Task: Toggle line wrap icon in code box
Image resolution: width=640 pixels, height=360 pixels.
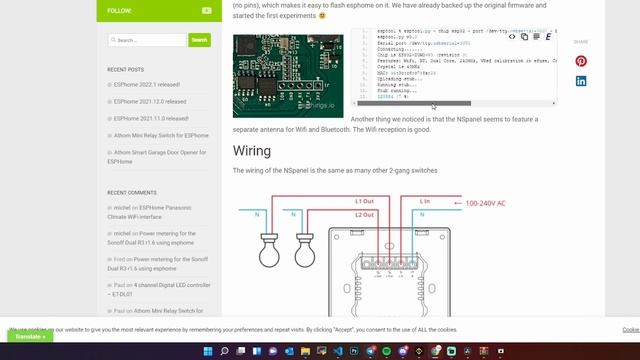Action: [x=536, y=37]
